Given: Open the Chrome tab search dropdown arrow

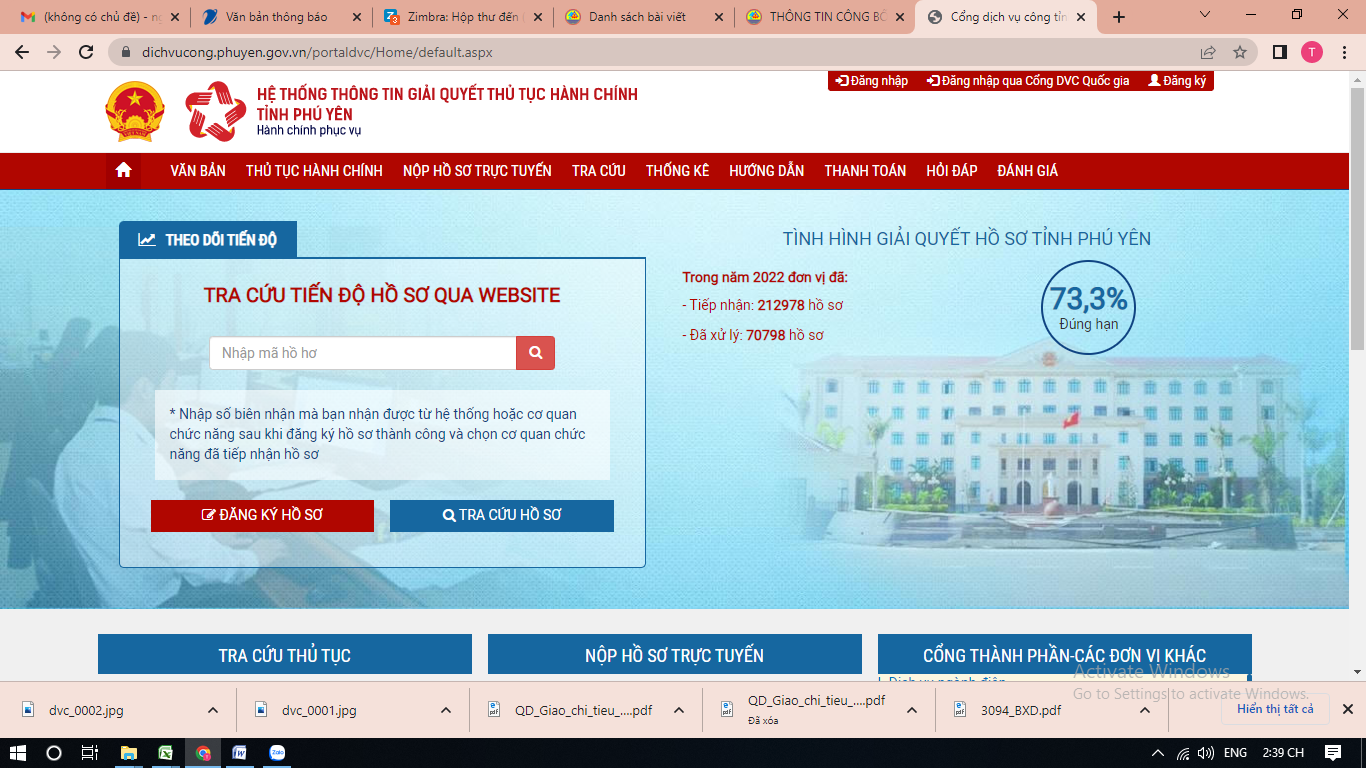Looking at the screenshot, I should (1205, 15).
